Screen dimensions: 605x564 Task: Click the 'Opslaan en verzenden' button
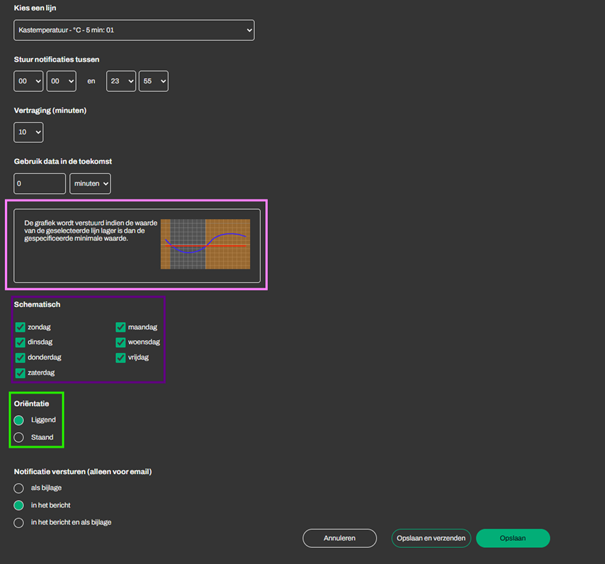[431, 538]
